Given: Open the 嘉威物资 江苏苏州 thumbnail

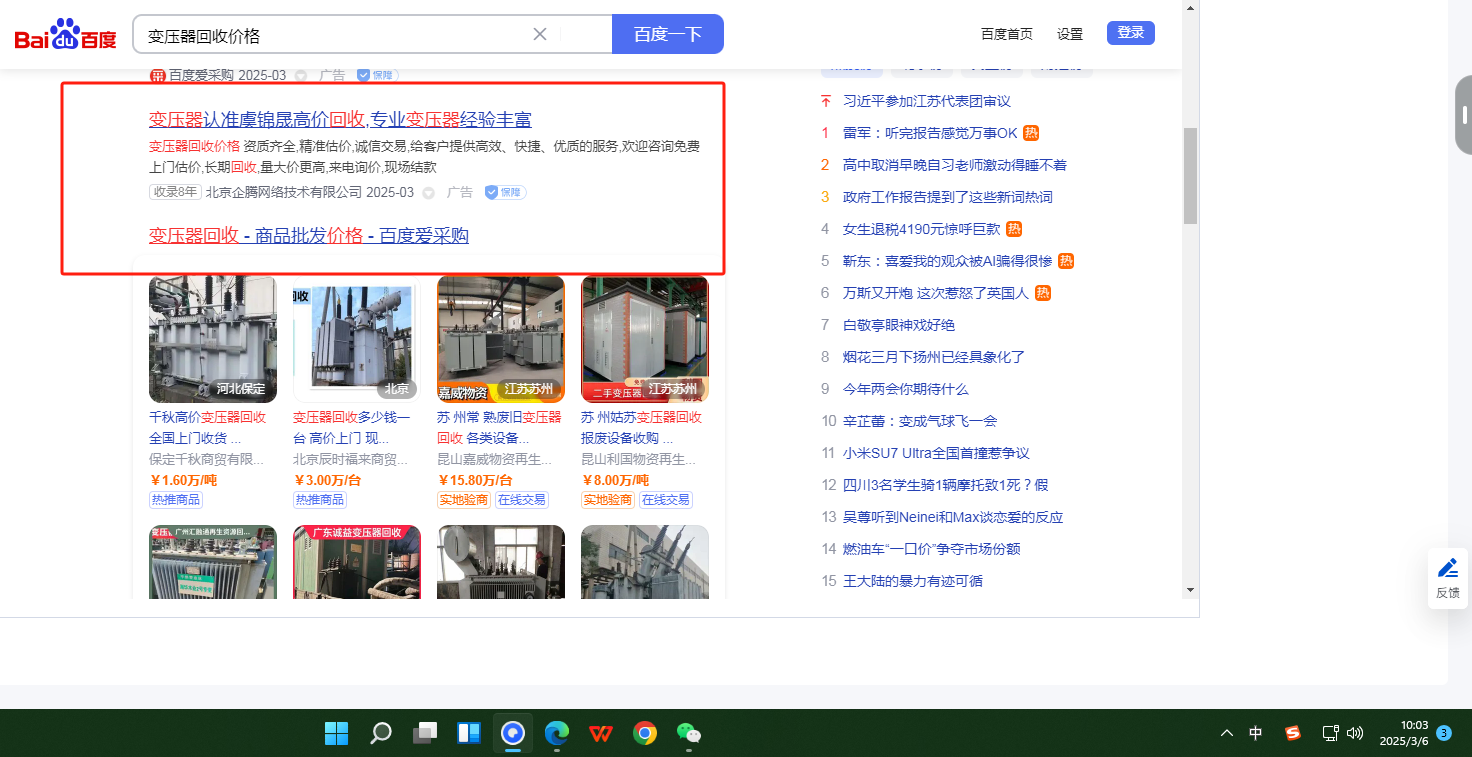Looking at the screenshot, I should pos(501,339).
